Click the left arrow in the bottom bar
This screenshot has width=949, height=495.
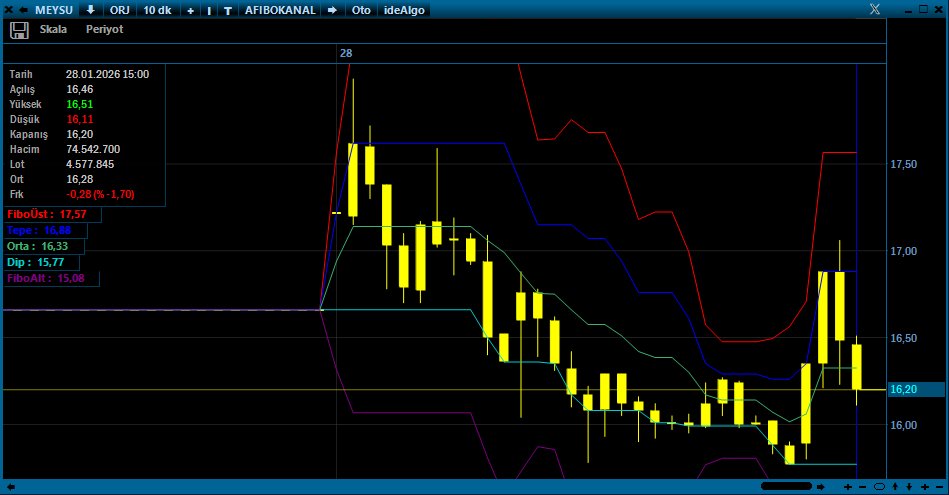click(x=10, y=487)
